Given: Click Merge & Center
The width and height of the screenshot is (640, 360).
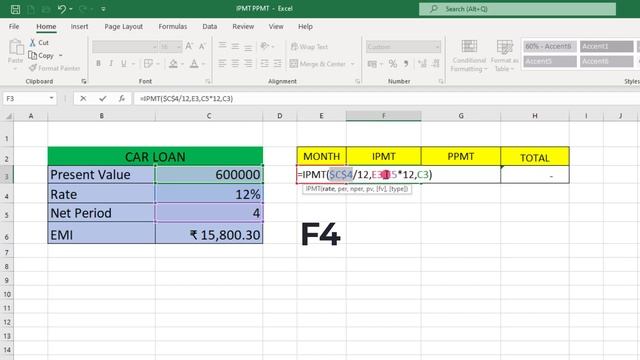Looking at the screenshot, I should click(318, 64).
